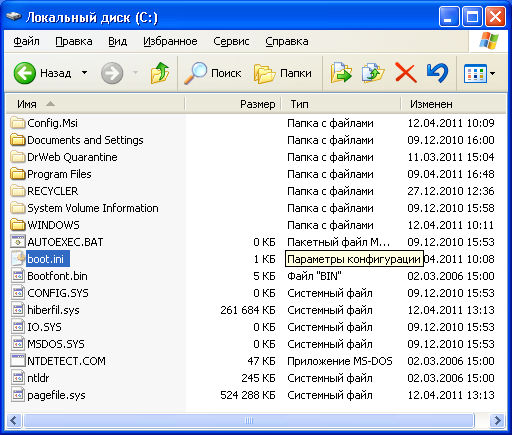
Task: Click the 47 КБ size cell
Action: pos(261,361)
